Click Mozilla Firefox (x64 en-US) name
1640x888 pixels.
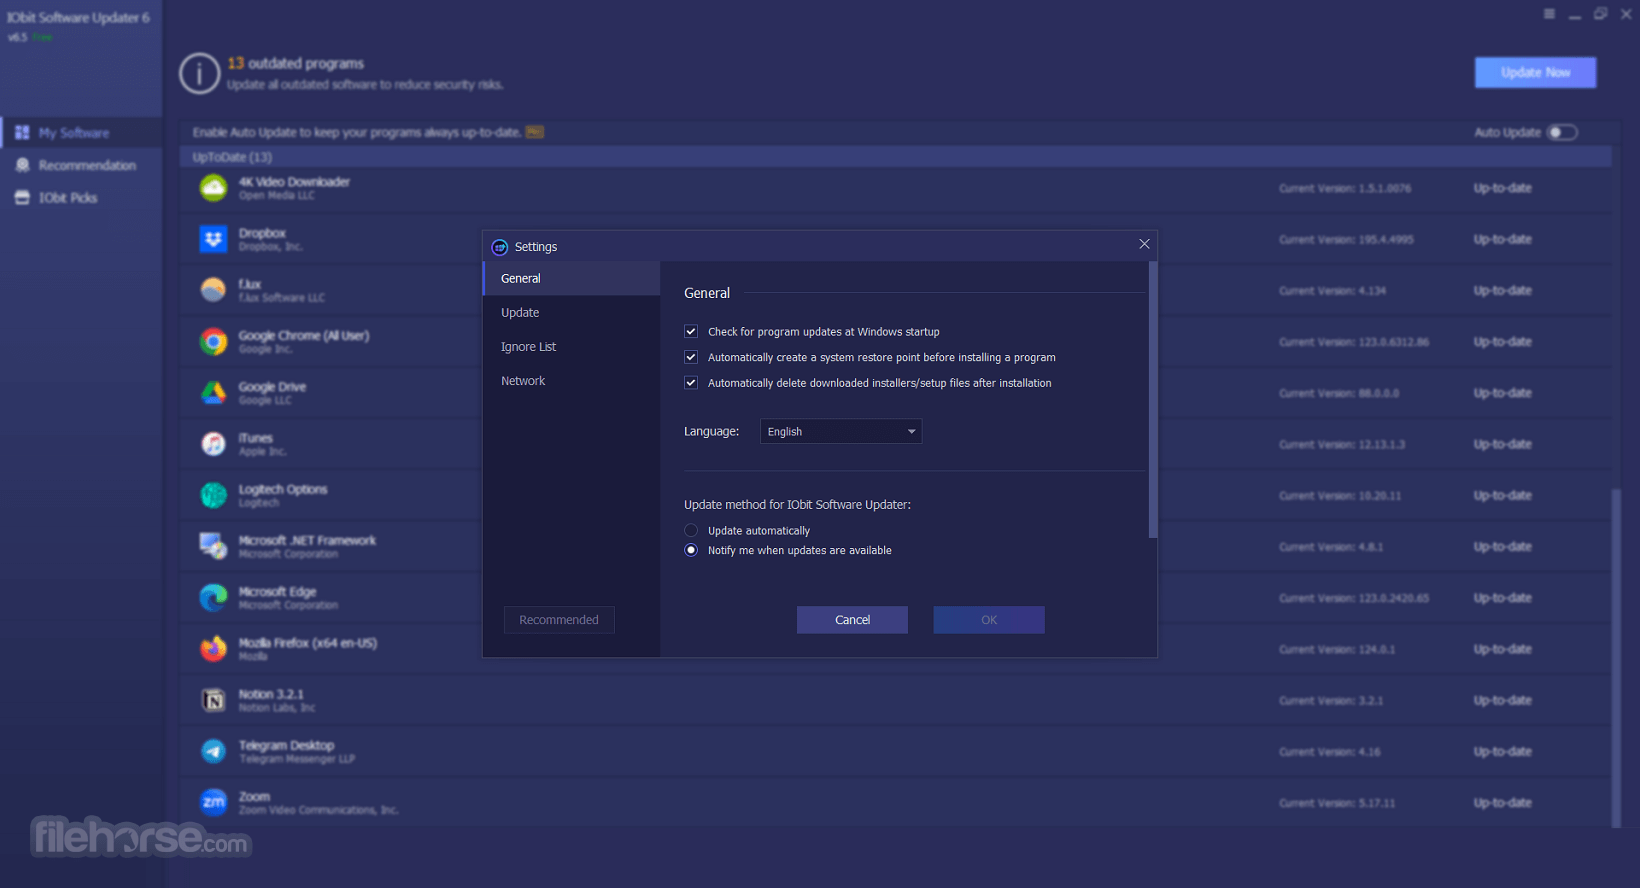308,643
